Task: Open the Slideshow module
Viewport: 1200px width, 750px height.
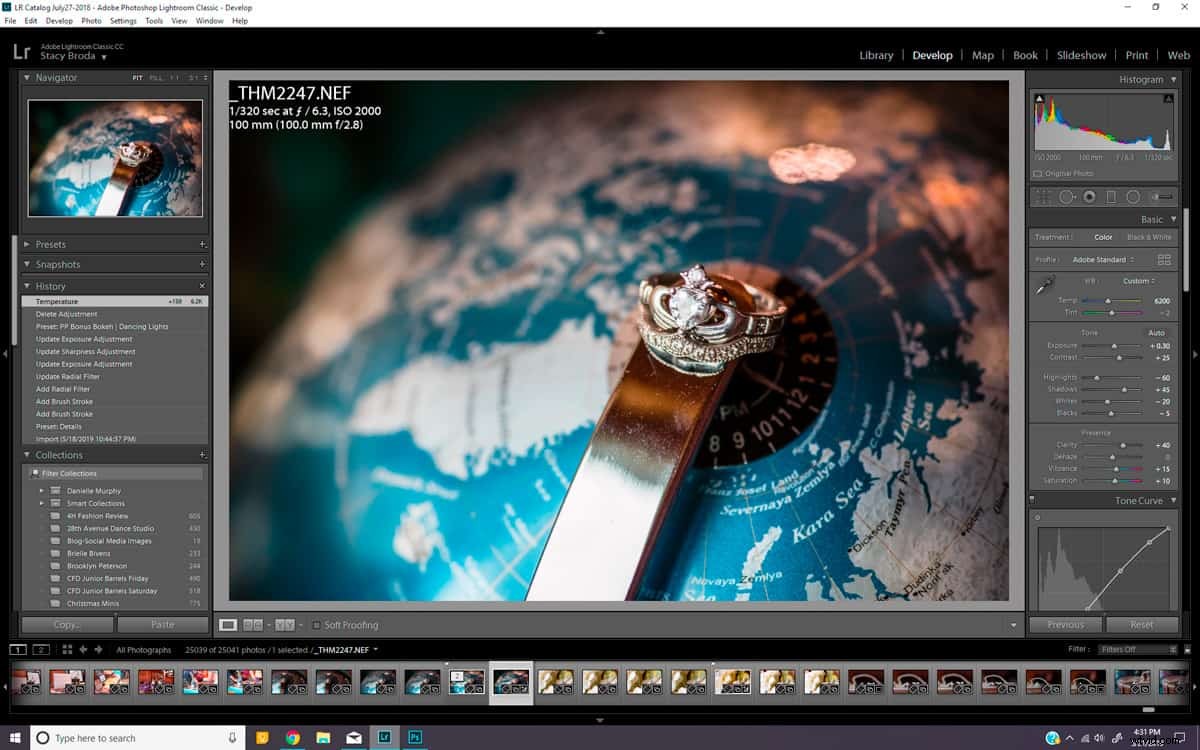Action: point(1081,55)
